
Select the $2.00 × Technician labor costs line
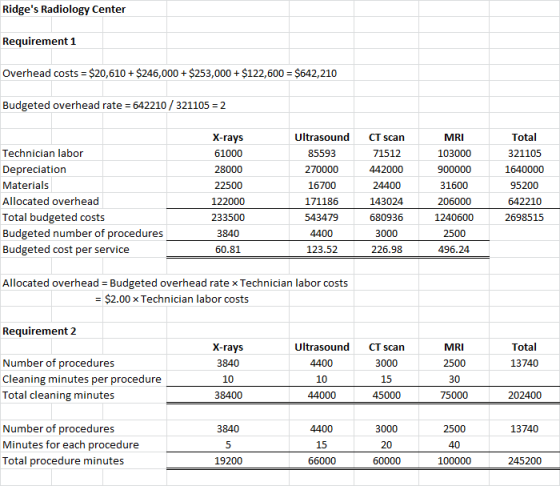(172, 300)
